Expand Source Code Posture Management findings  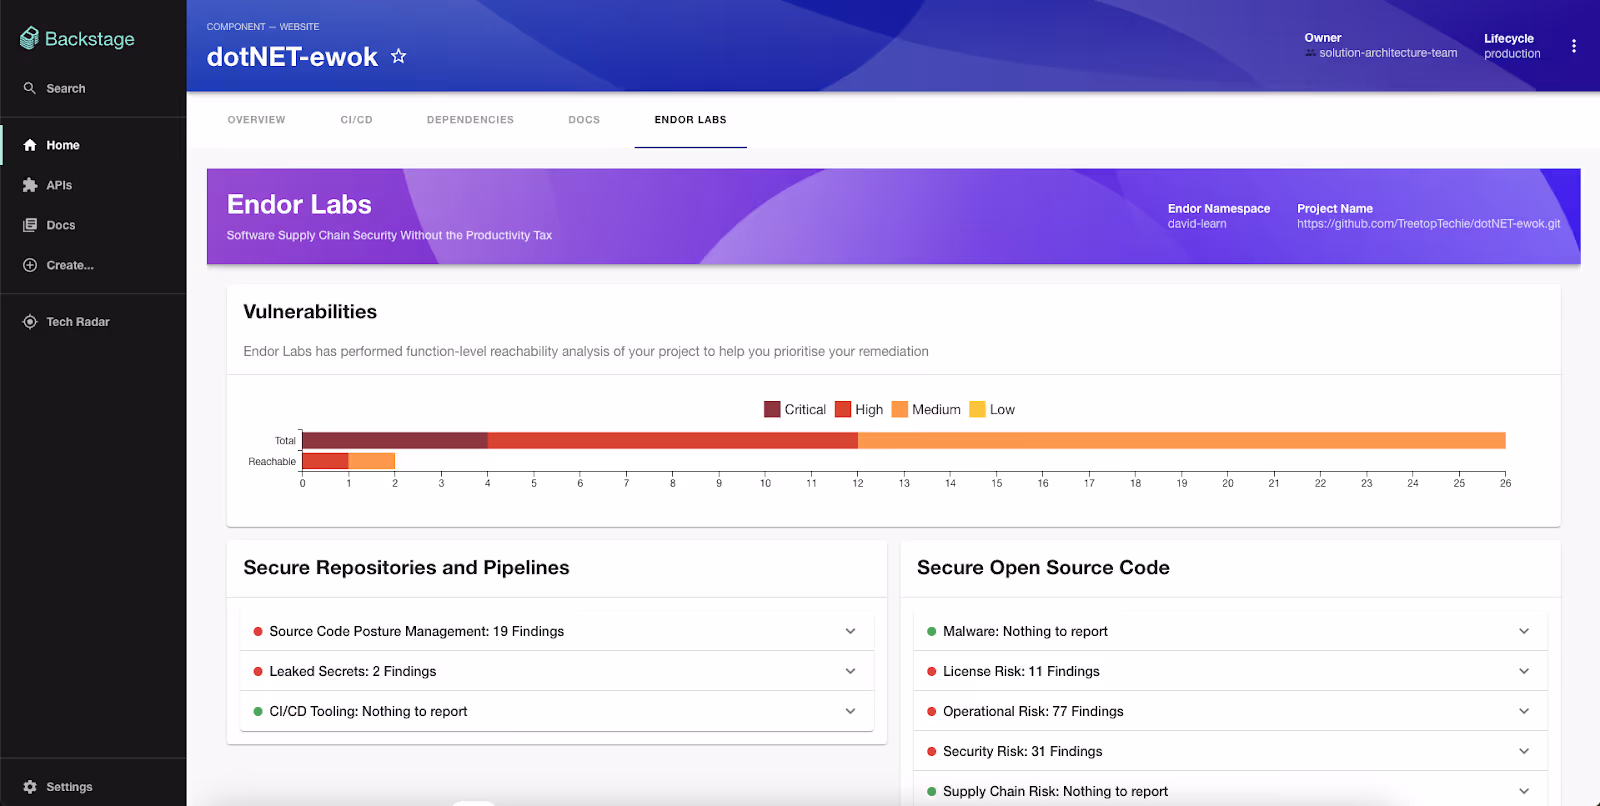850,631
